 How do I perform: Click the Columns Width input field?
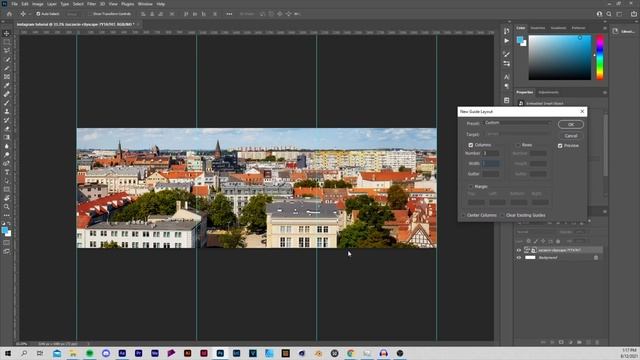(491, 164)
